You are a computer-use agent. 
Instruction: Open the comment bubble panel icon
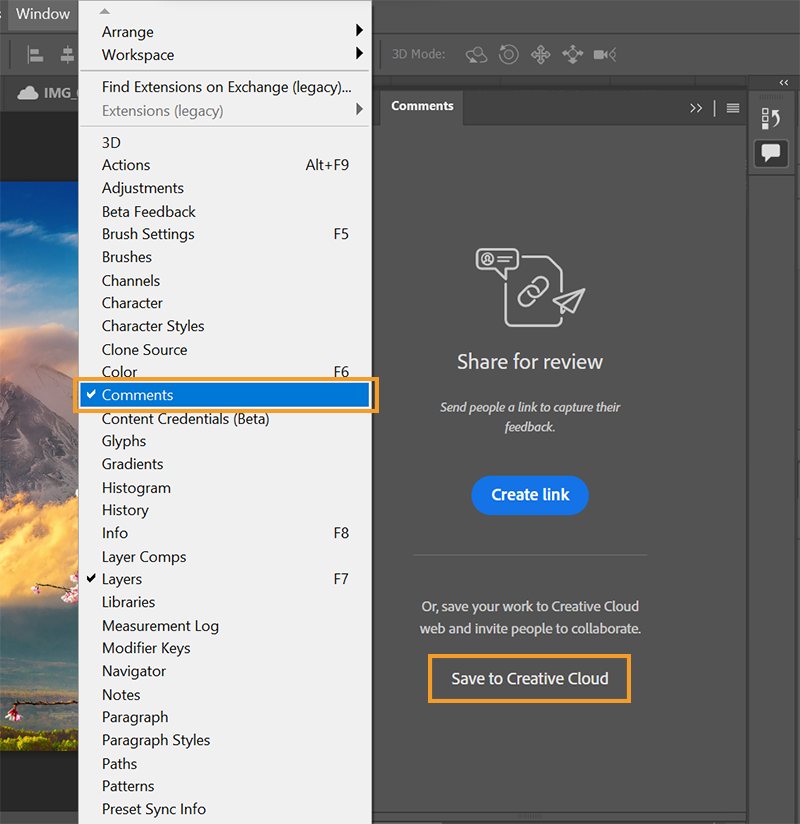click(x=772, y=154)
